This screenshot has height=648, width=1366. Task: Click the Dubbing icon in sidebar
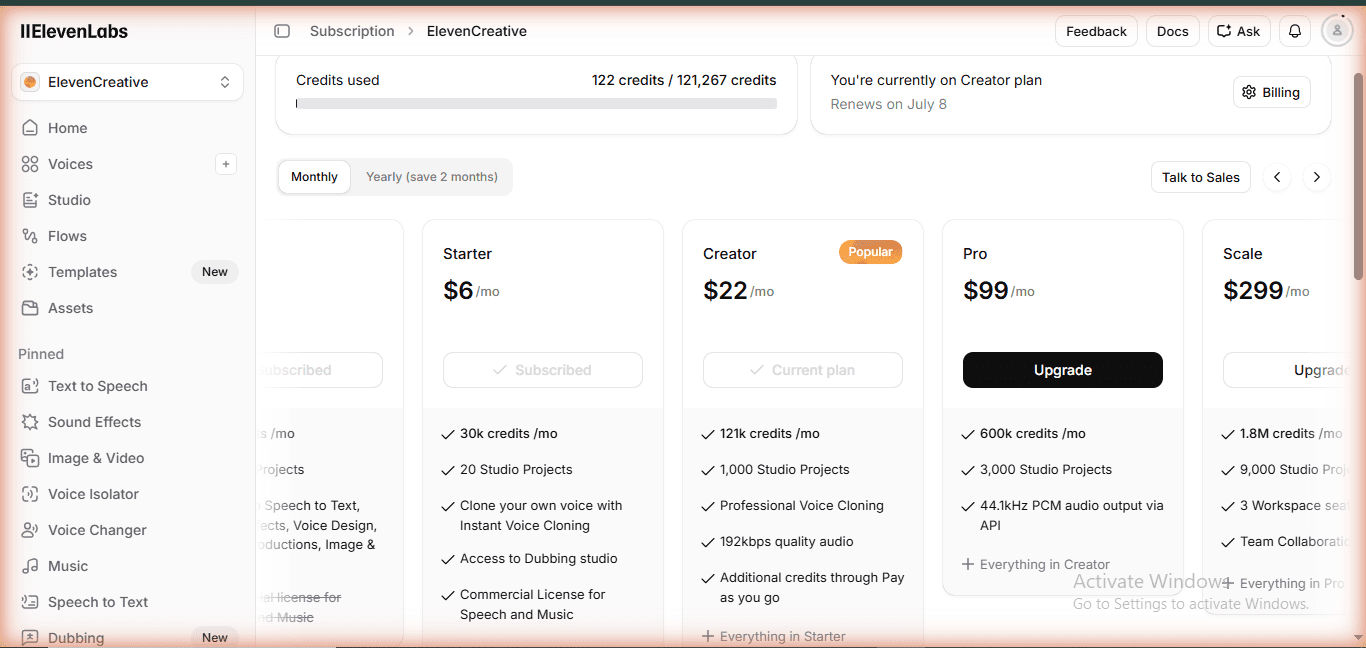[x=30, y=638]
